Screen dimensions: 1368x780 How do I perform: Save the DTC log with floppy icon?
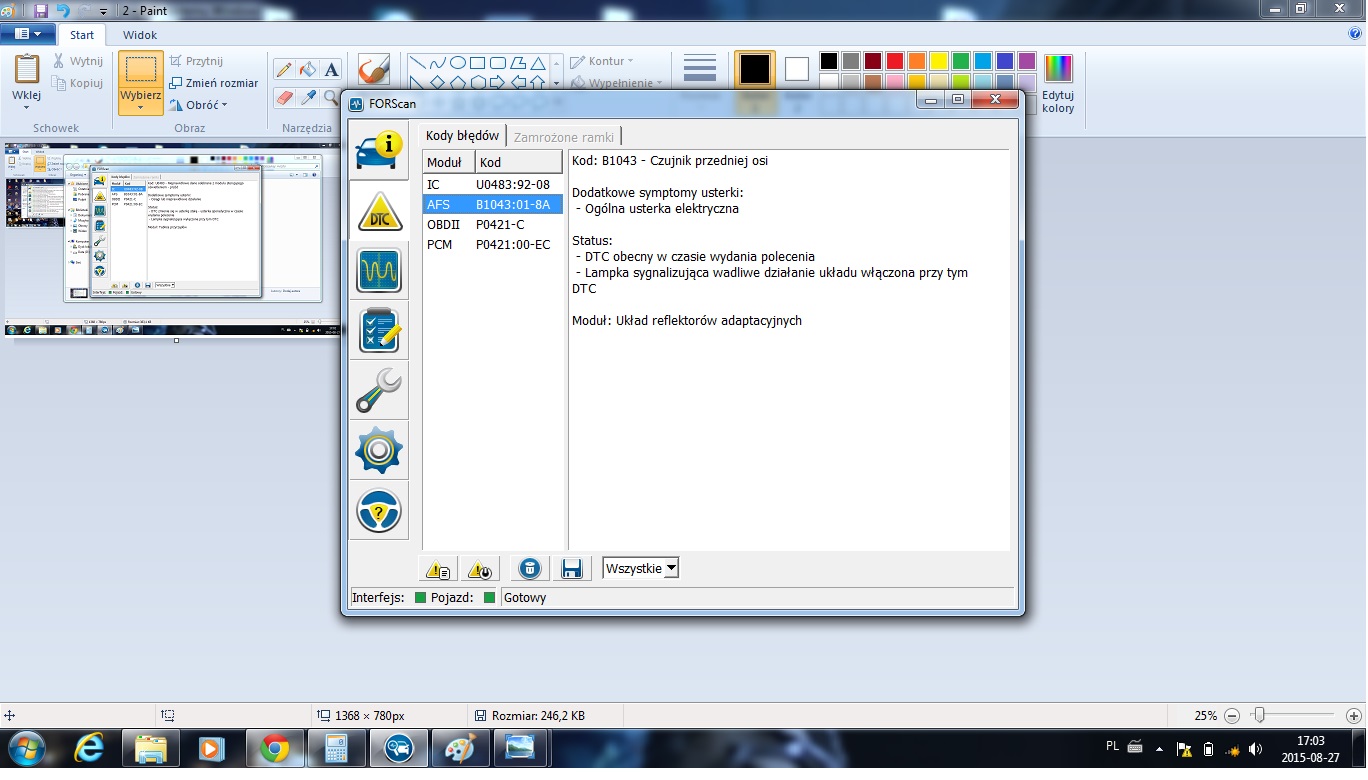coord(572,569)
